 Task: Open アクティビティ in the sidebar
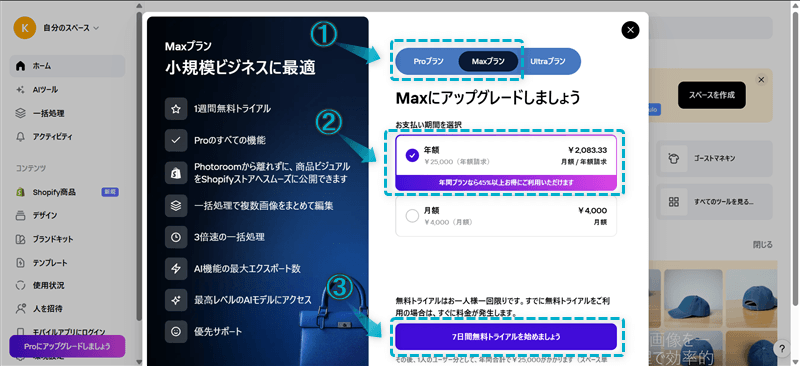(x=67, y=137)
